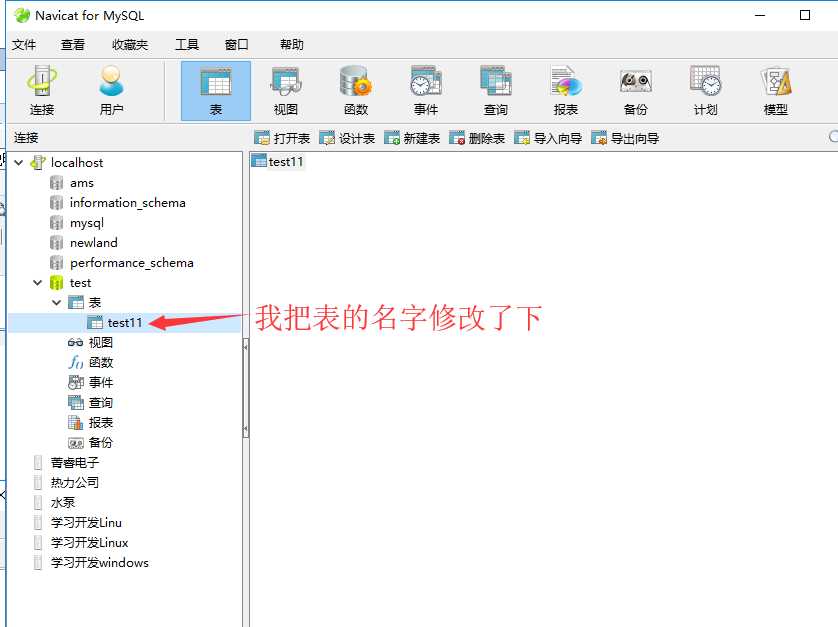The image size is (838, 627).
Task: Select test11 table in the tree
Action: 125,322
